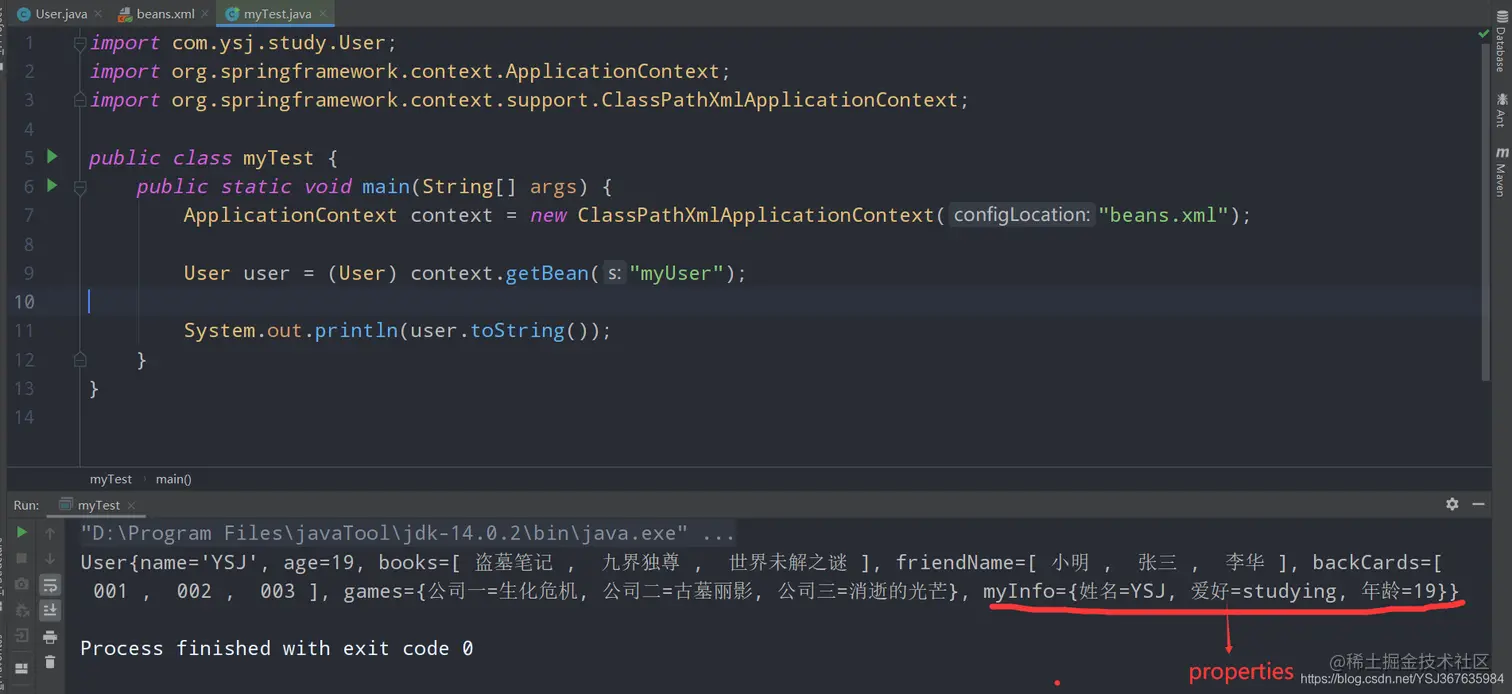Screen dimensions: 1512x694
Task: Click fold end marker on line 12
Action: [x=80, y=359]
